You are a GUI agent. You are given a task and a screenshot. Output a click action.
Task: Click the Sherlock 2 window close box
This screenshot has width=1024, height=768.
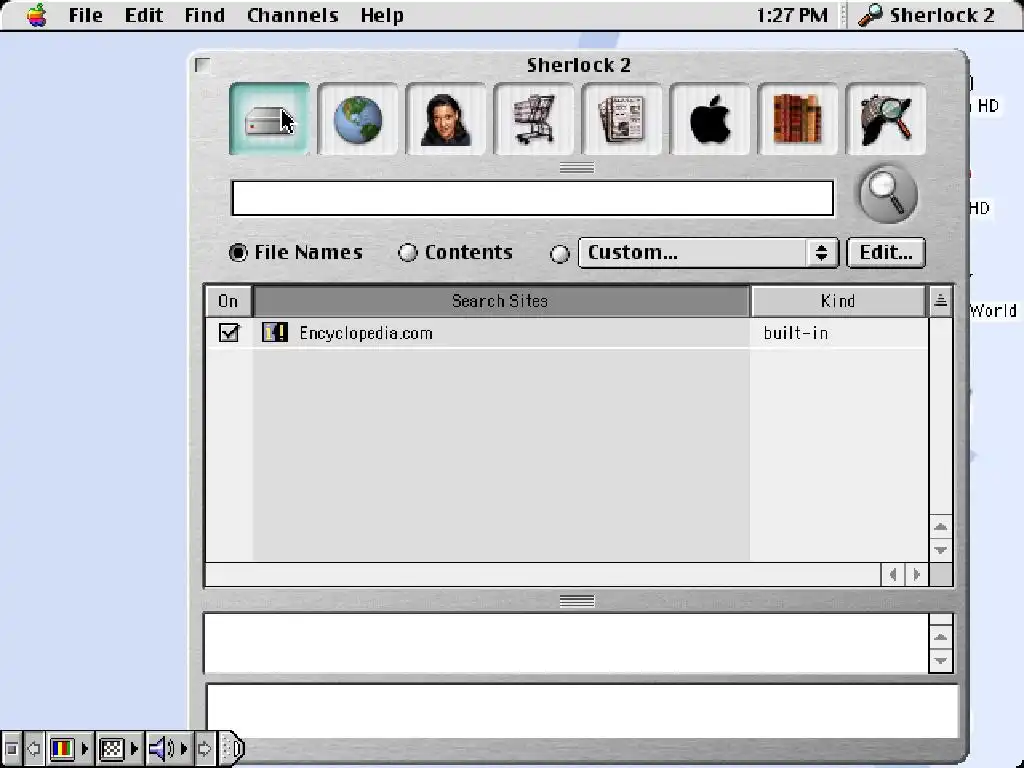coord(202,65)
